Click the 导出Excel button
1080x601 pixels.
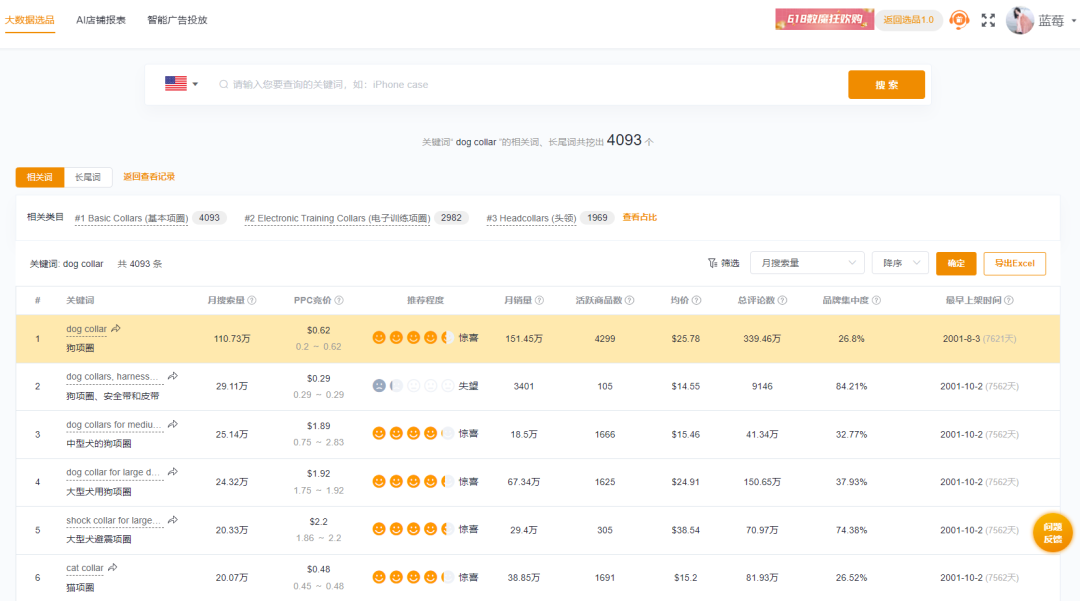[x=1015, y=263]
